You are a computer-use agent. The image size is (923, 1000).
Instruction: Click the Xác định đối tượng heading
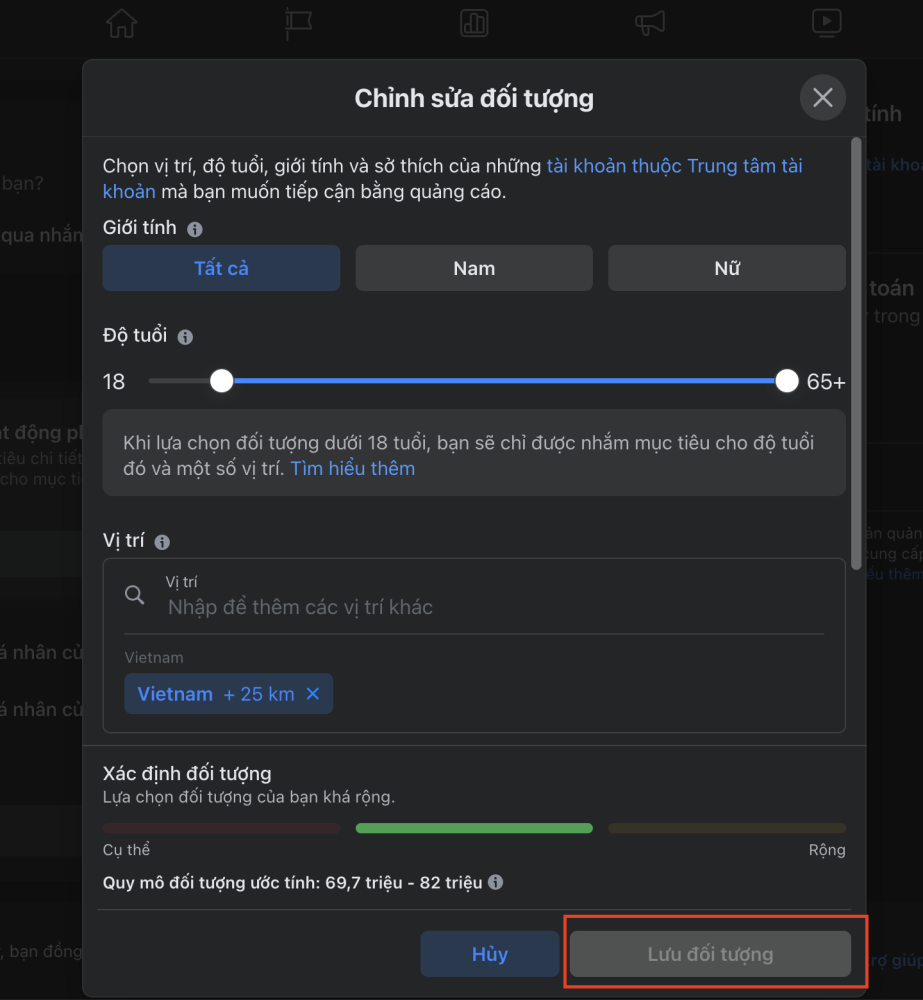(x=187, y=774)
